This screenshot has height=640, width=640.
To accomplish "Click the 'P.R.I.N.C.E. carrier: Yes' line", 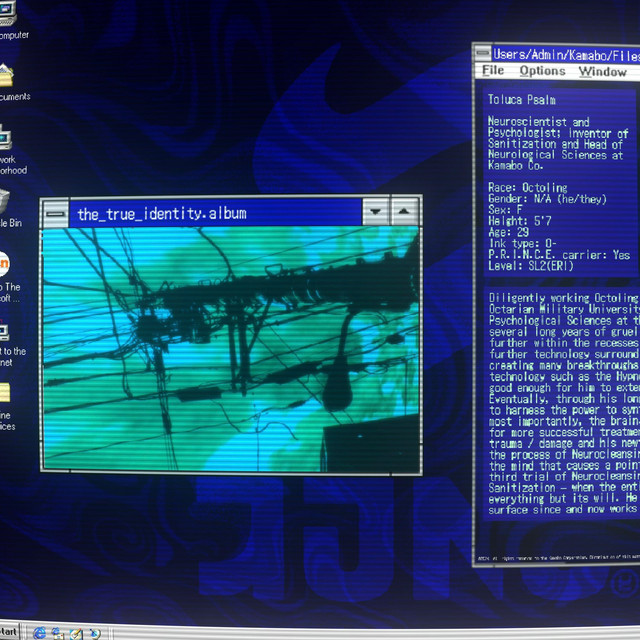I will [559, 255].
